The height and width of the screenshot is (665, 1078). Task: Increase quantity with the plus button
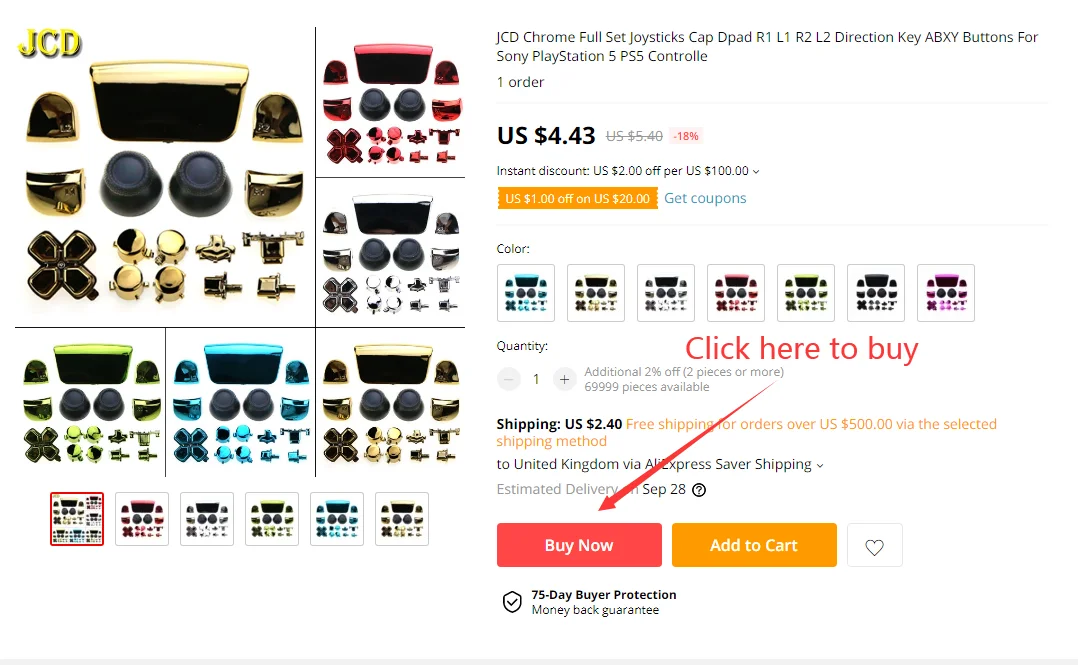[x=564, y=379]
